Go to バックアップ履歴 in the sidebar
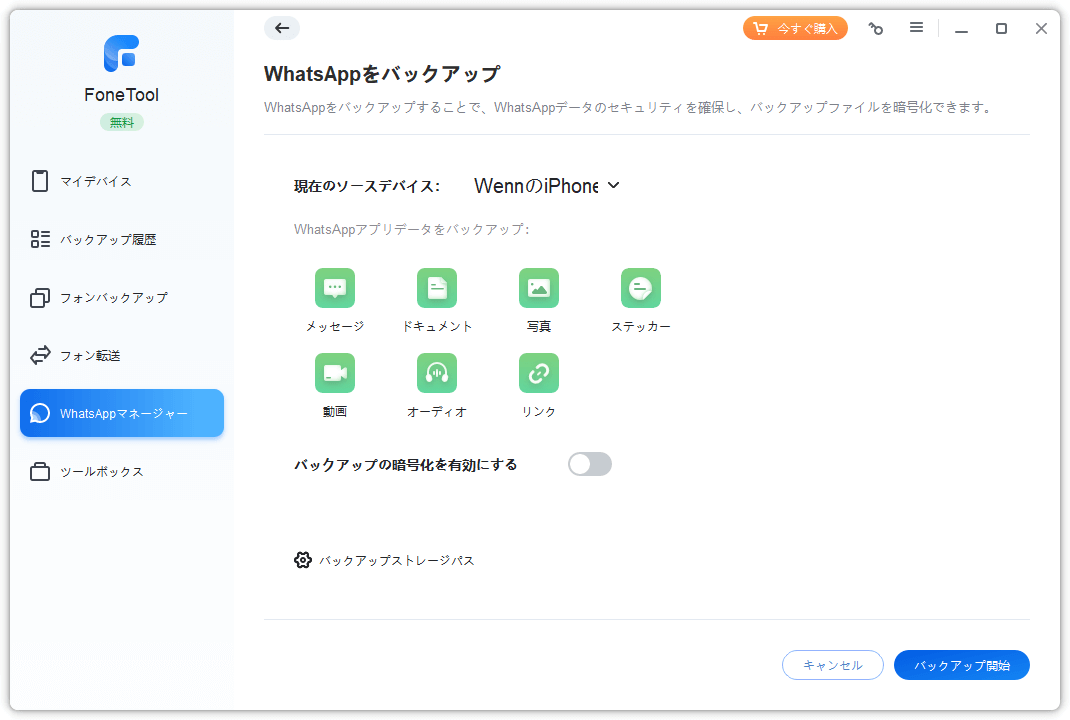This screenshot has height=720, width=1070. (x=107, y=239)
